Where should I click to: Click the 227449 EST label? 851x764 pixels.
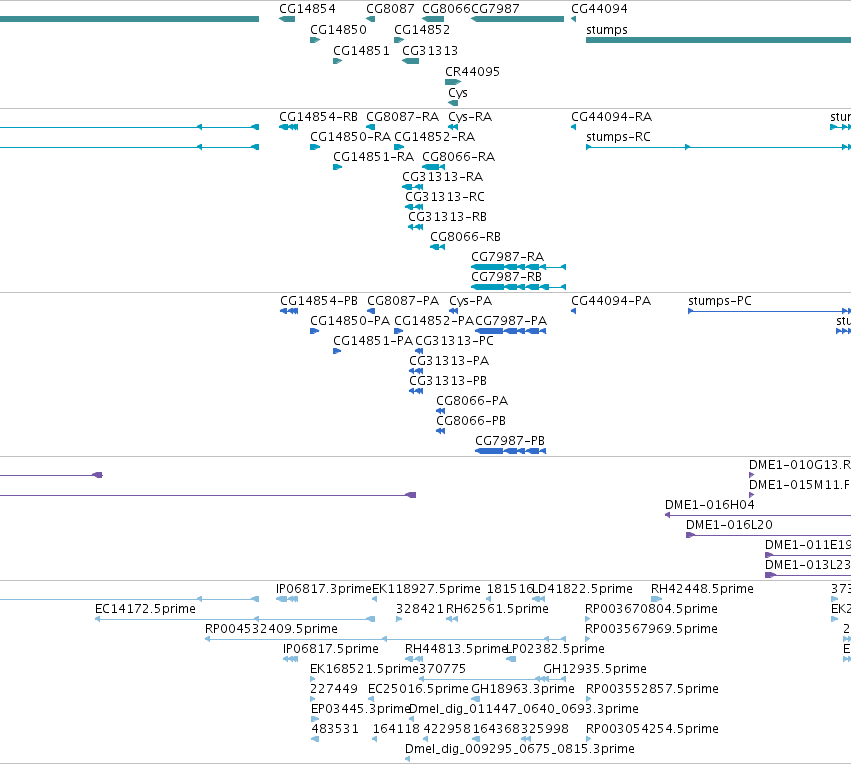tap(334, 689)
